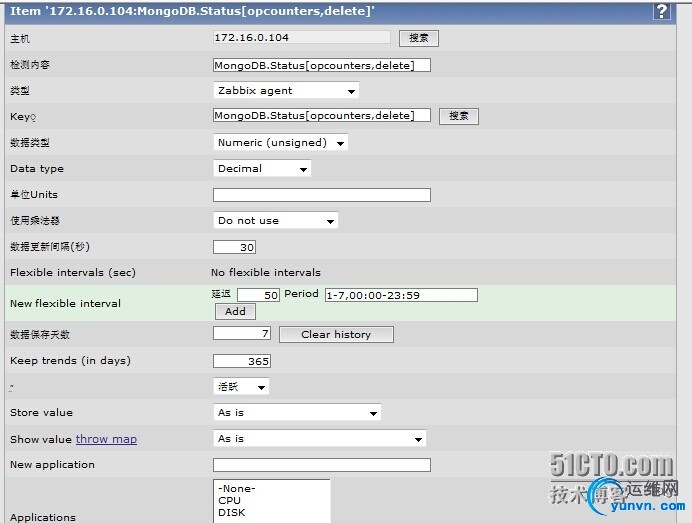The image size is (692, 523).
Task: Open the throw map link
Action: click(106, 439)
